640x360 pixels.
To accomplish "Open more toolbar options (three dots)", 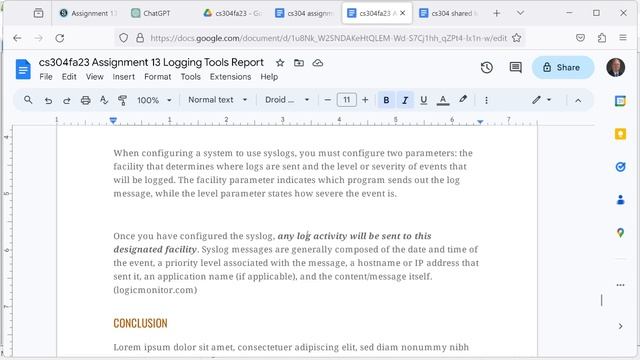I will point(486,100).
